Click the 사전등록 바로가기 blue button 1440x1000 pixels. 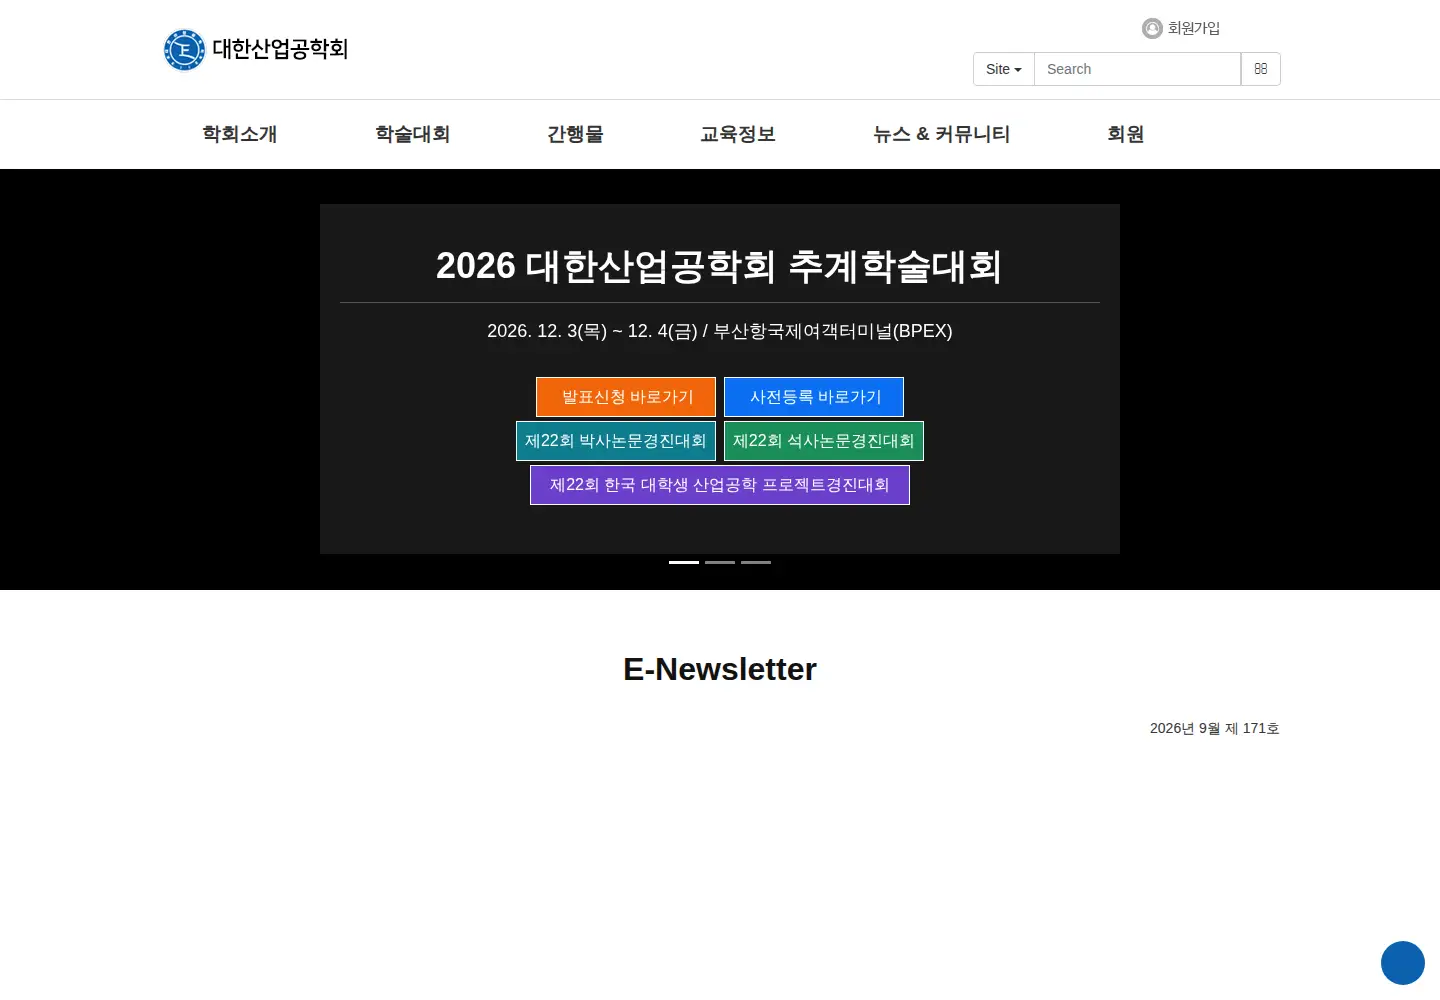[814, 397]
